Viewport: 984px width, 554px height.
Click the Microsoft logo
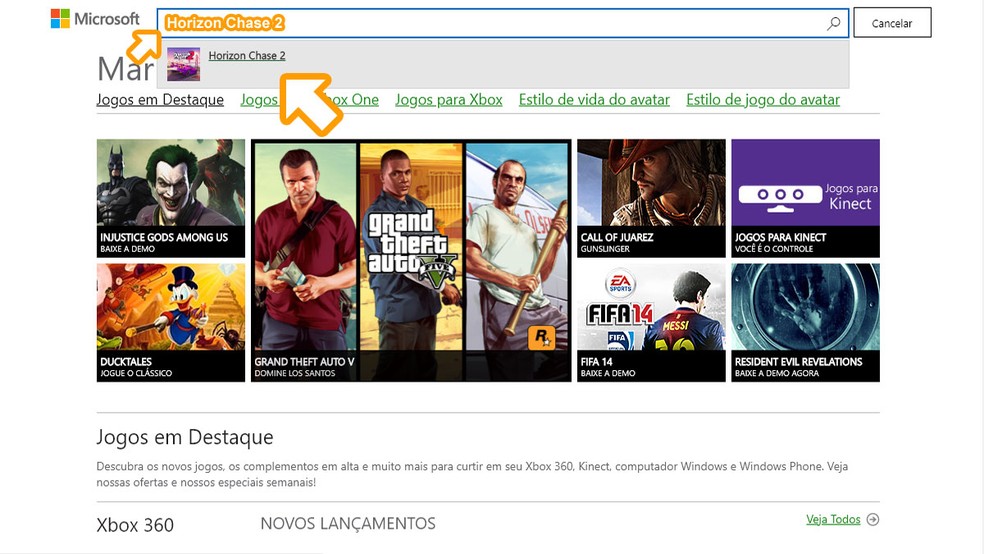click(x=95, y=19)
